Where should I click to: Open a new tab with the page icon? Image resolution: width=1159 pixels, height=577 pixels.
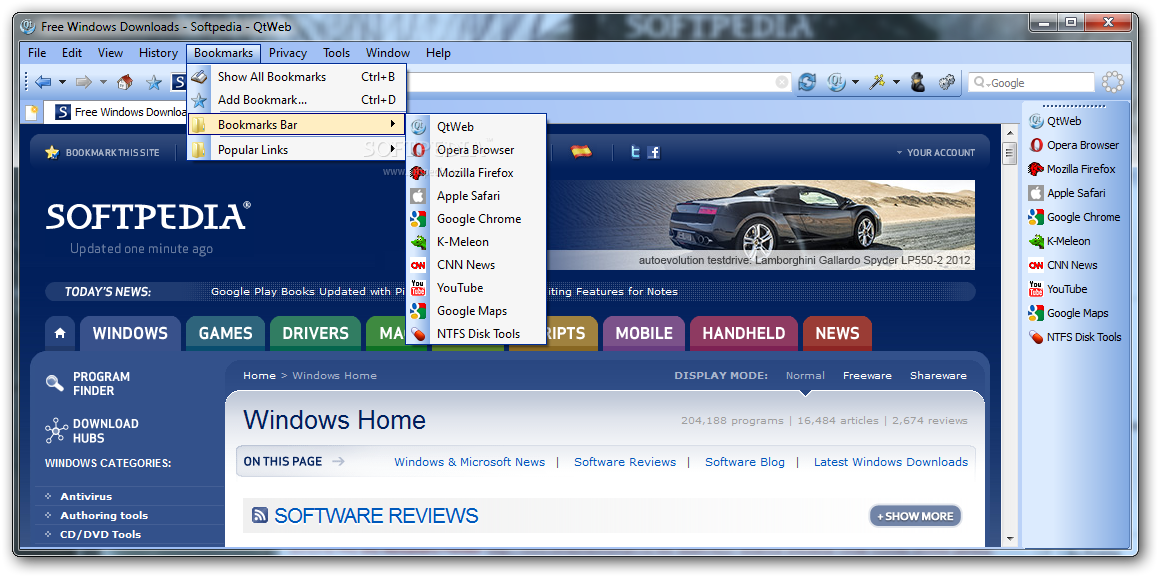point(32,112)
